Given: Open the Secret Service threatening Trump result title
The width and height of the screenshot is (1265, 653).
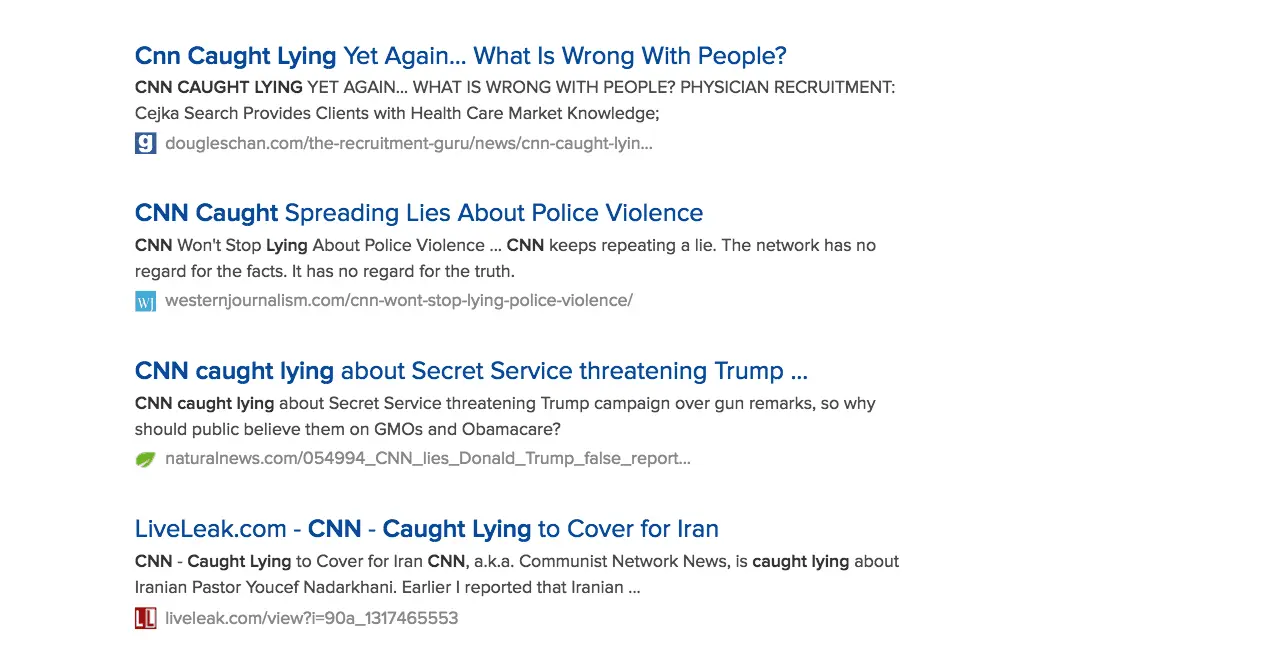Looking at the screenshot, I should coord(470,371).
